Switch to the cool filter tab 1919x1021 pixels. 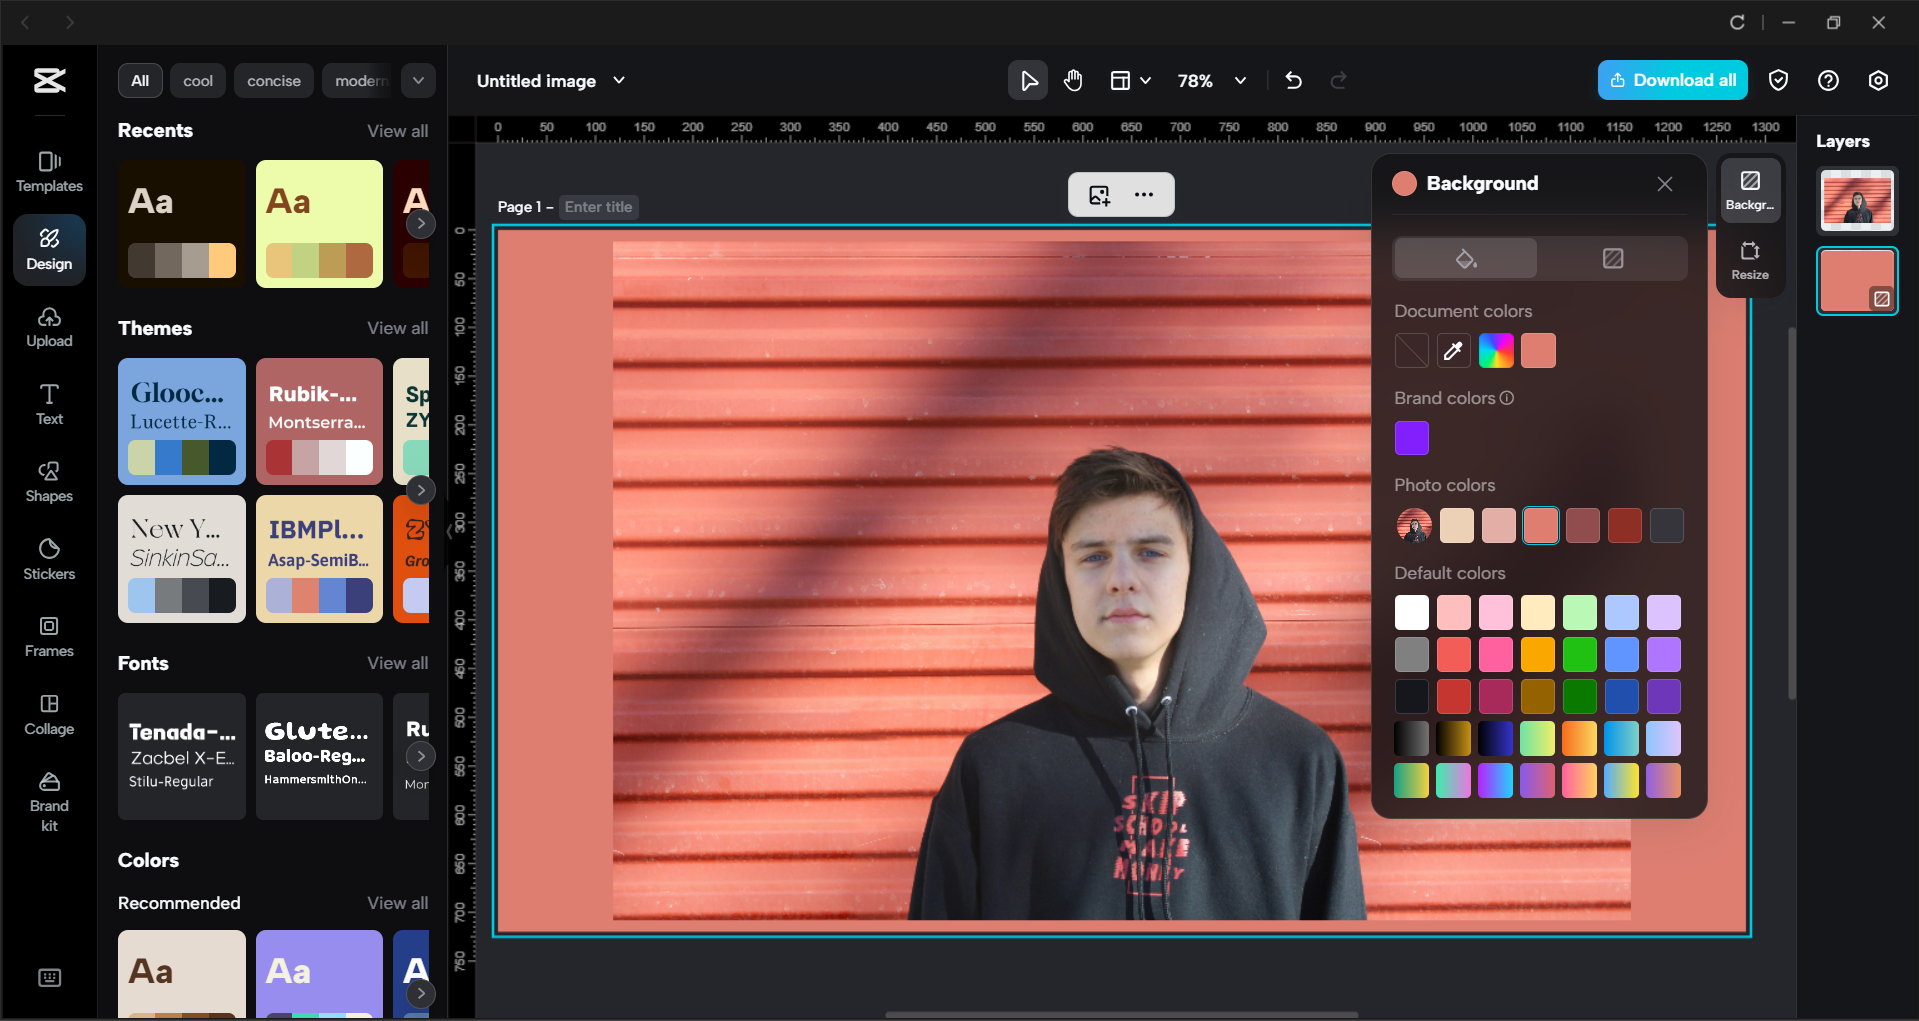(x=197, y=80)
